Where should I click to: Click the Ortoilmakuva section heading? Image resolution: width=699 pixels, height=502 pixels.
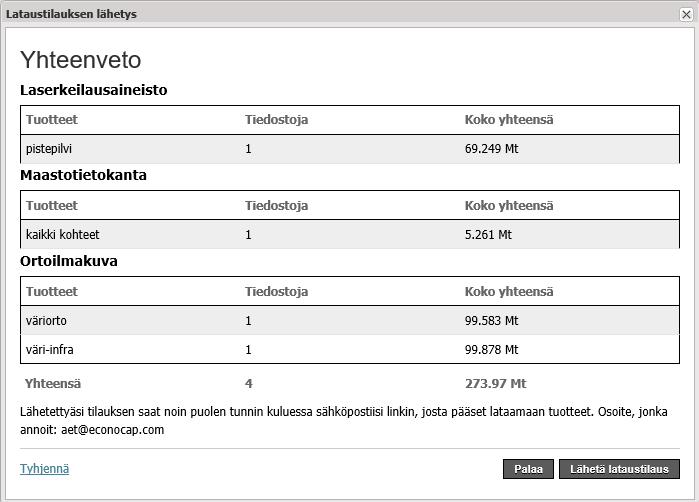(x=69, y=261)
